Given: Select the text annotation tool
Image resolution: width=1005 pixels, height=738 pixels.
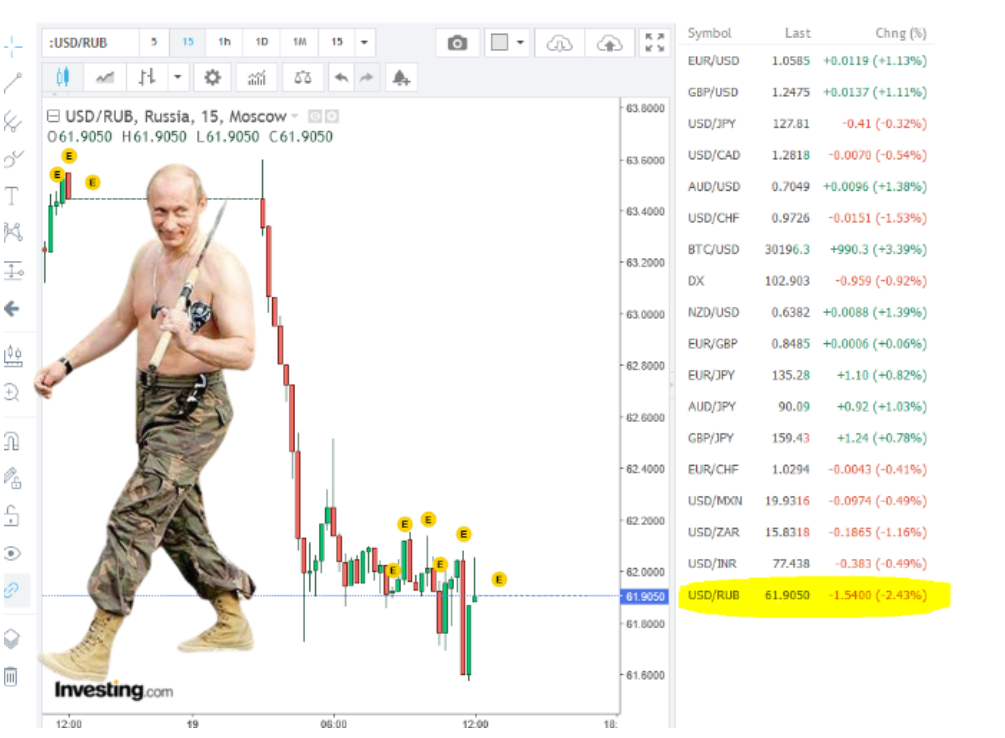Looking at the screenshot, I should [12, 196].
